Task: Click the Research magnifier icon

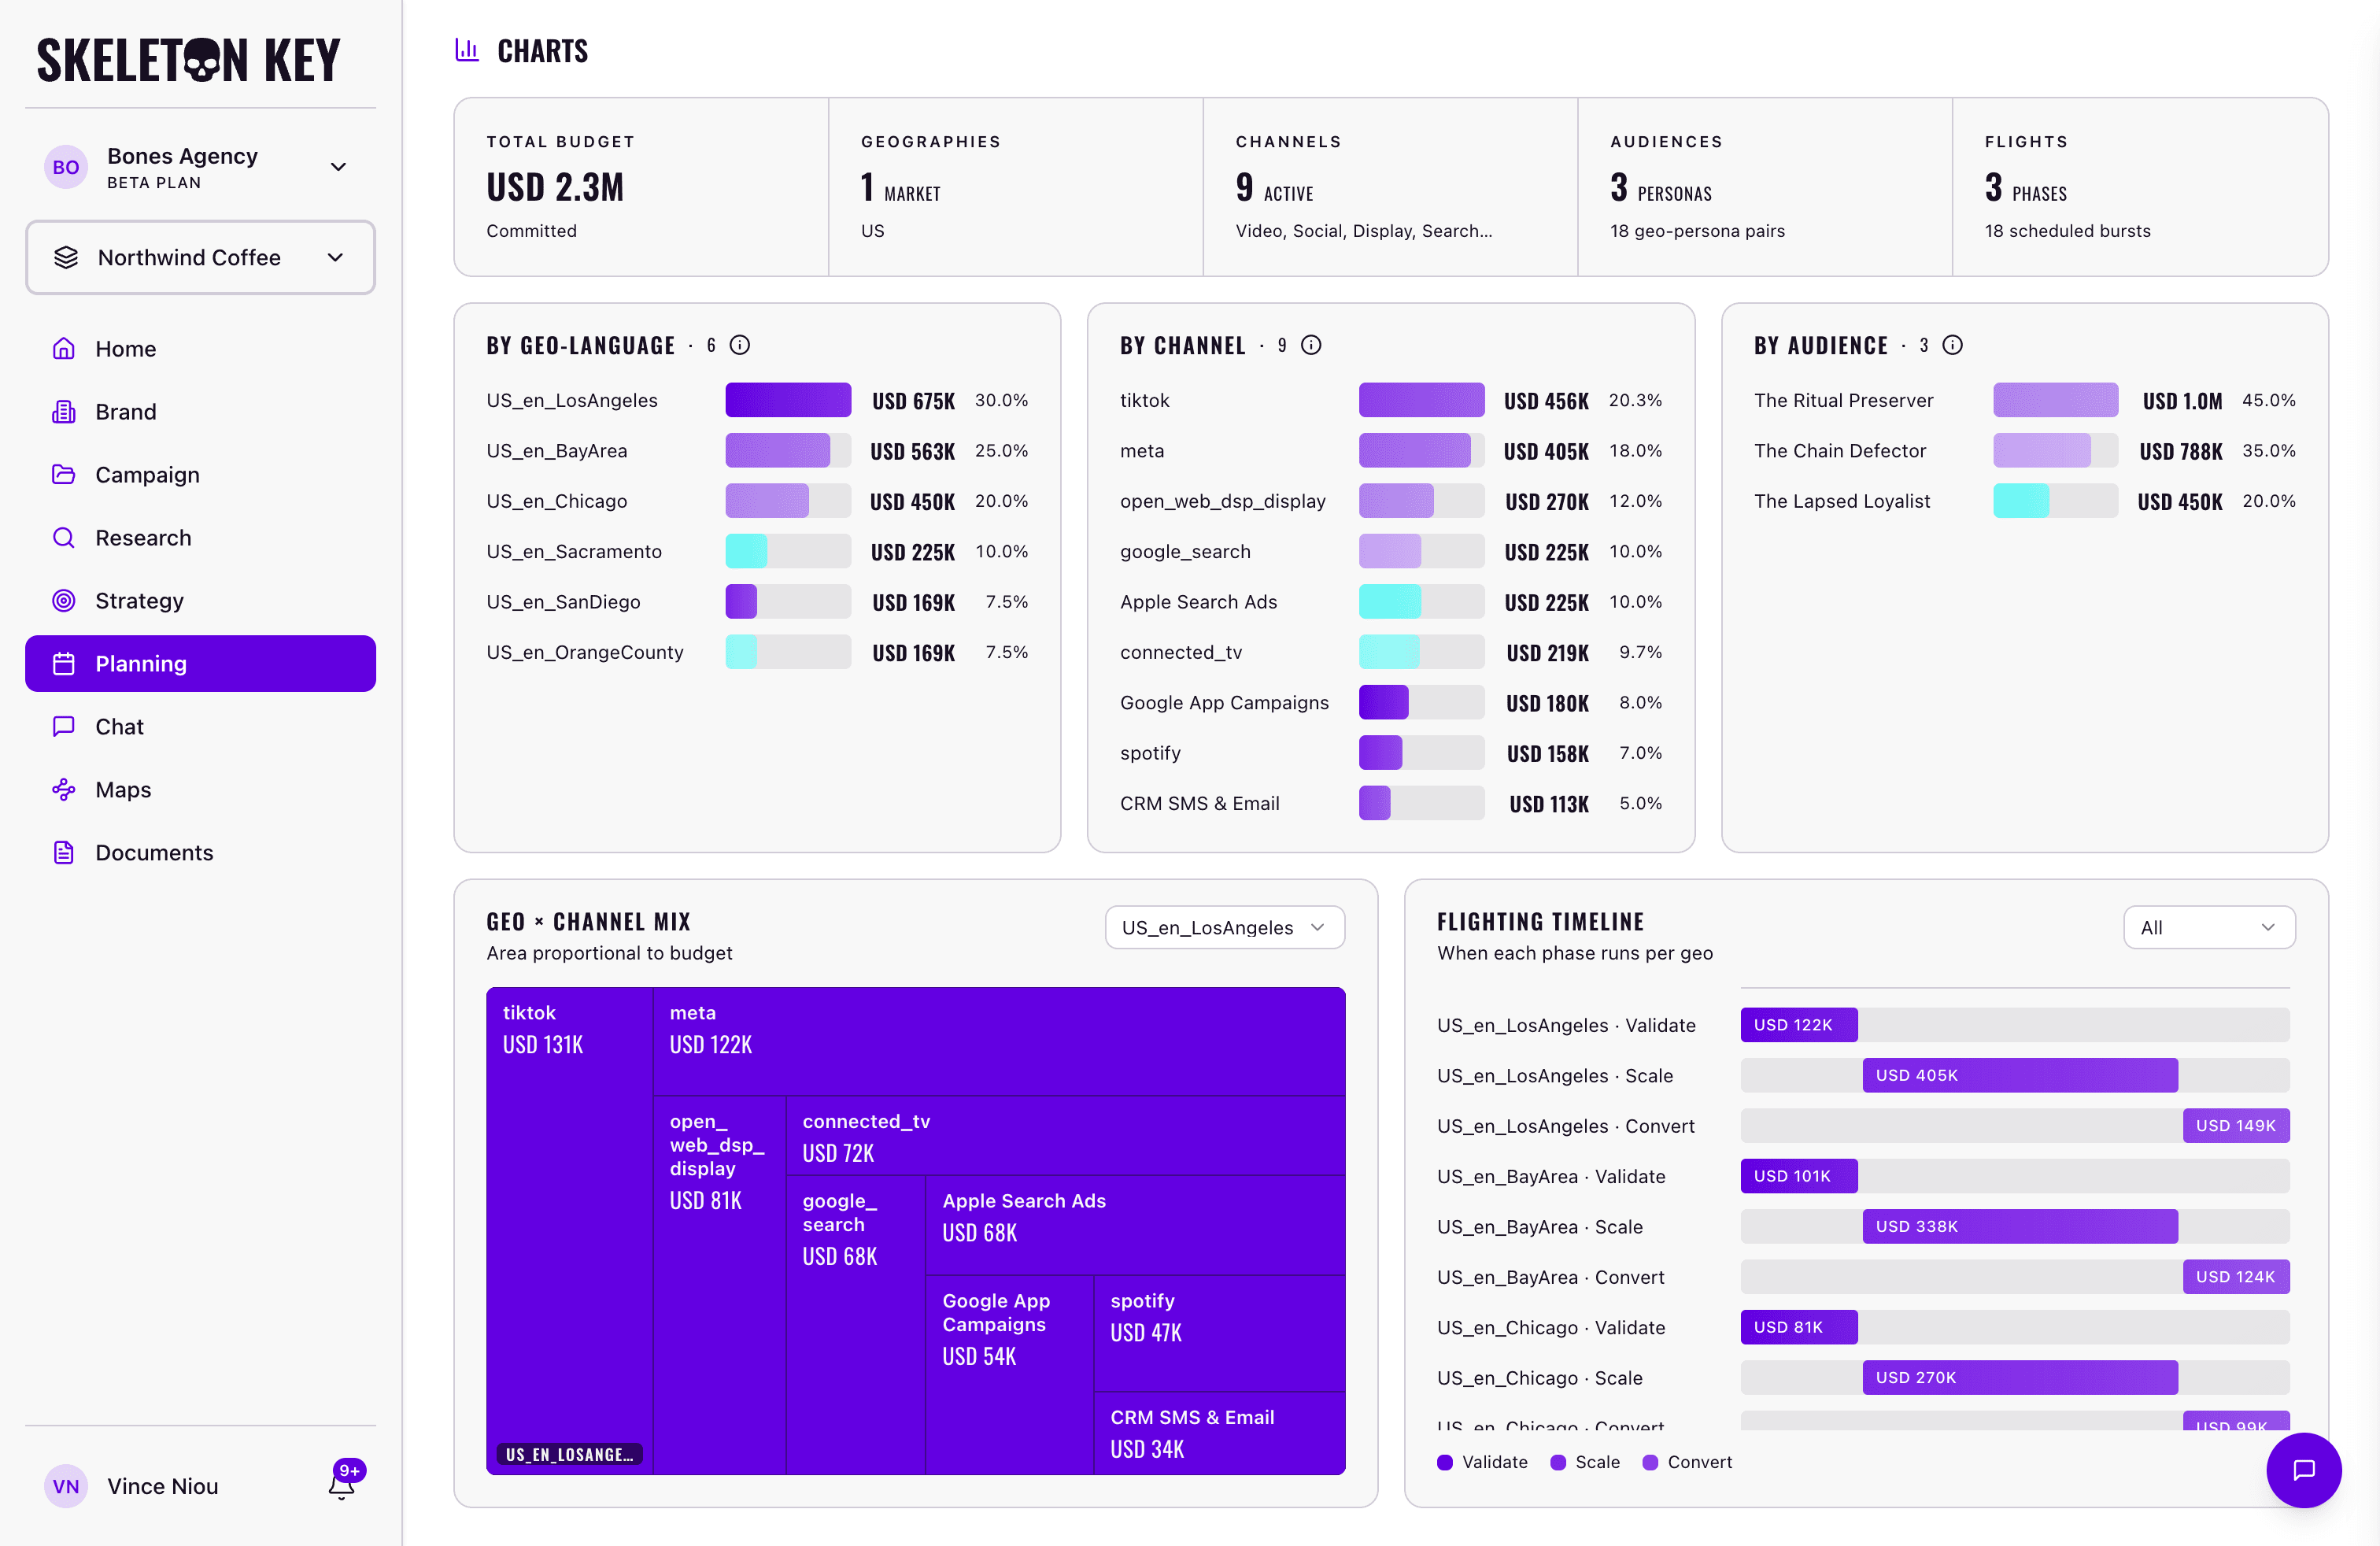Action: (64, 538)
